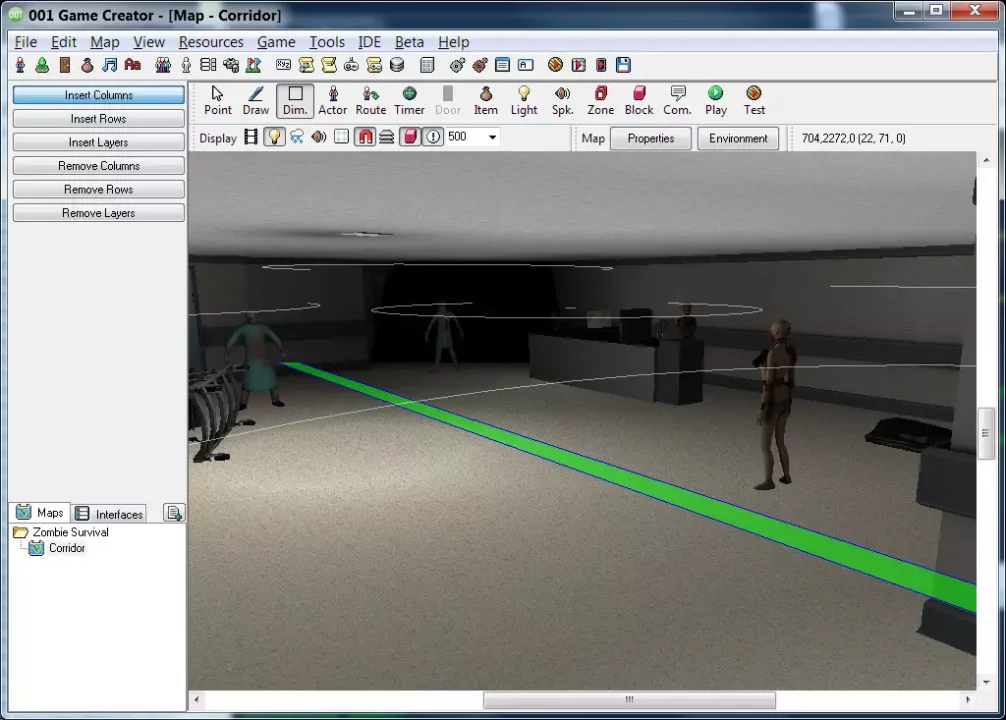This screenshot has height=720, width=1006.
Task: Choose the Actor placement tool
Action: tap(332, 100)
